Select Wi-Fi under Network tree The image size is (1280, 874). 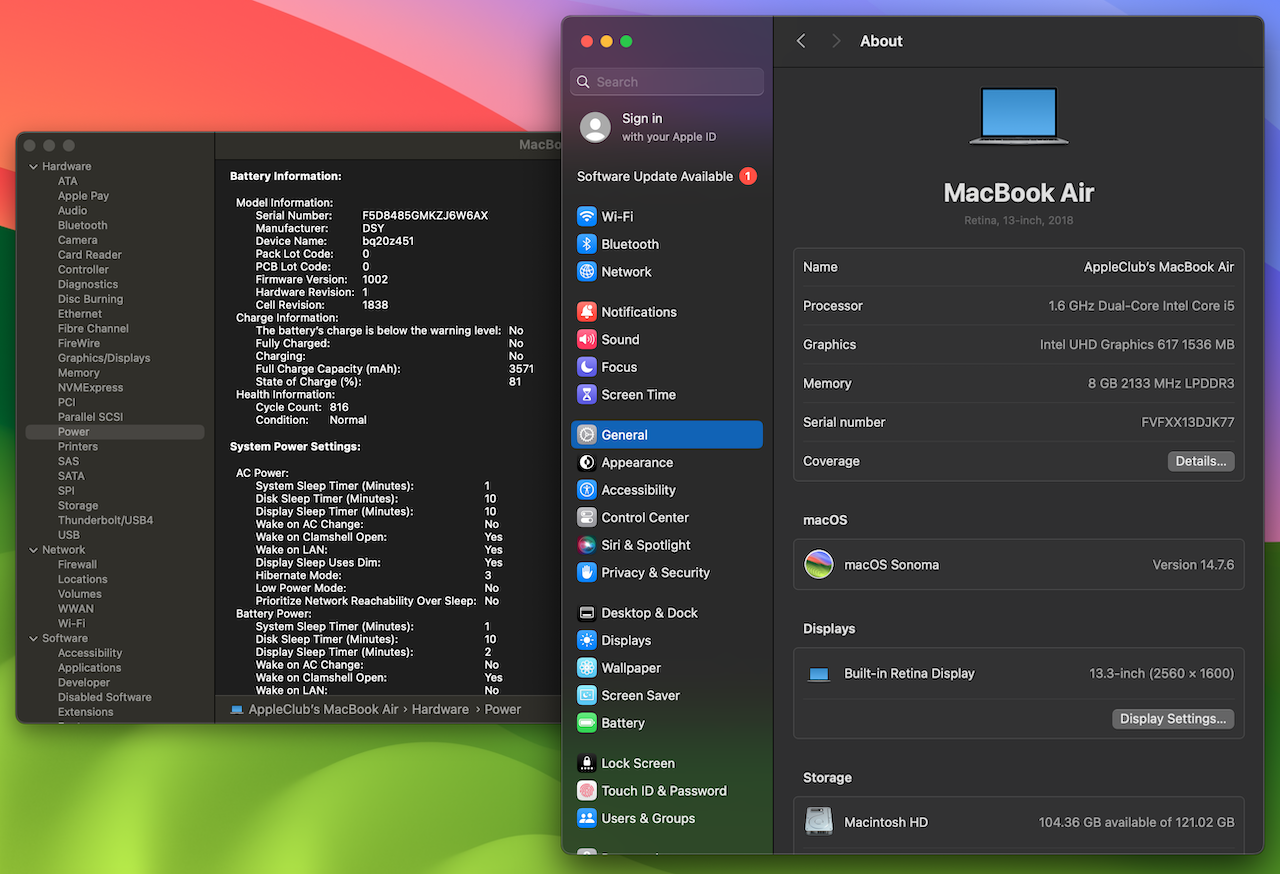71,624
